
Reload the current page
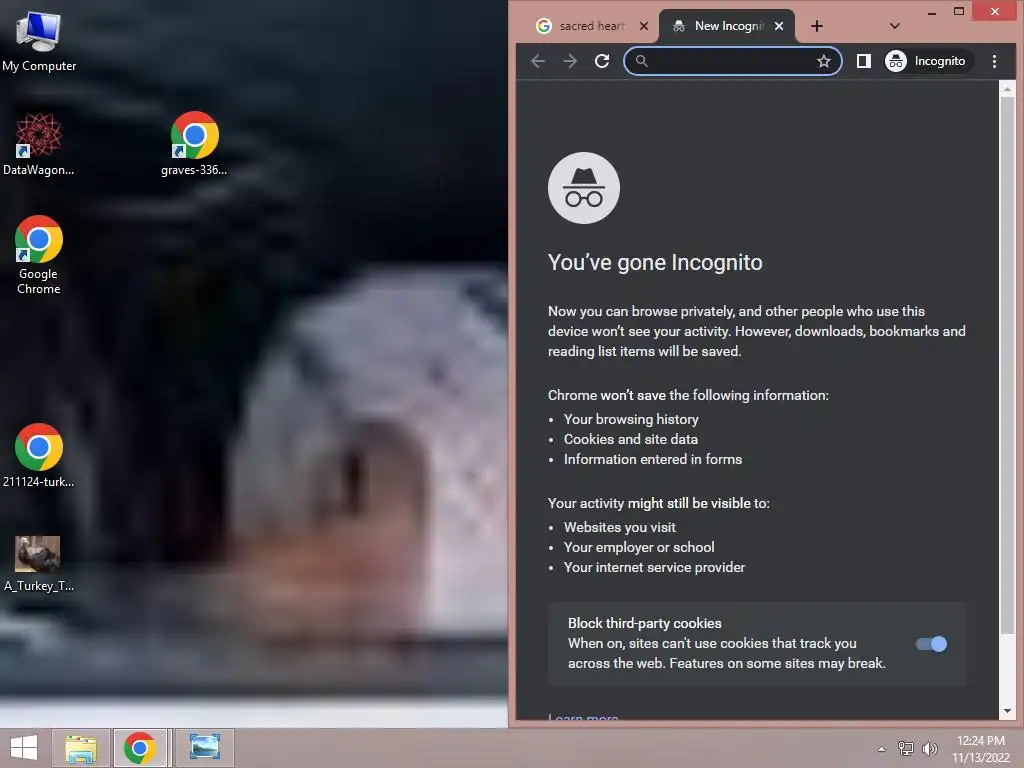[x=602, y=61]
